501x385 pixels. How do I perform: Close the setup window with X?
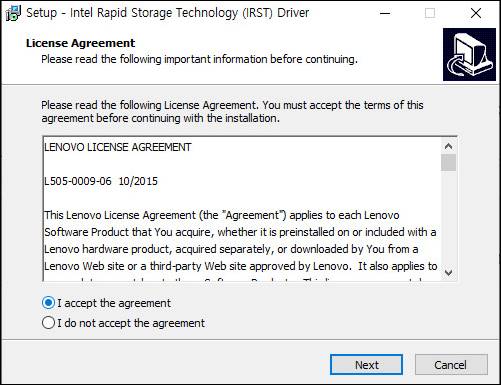[x=476, y=13]
